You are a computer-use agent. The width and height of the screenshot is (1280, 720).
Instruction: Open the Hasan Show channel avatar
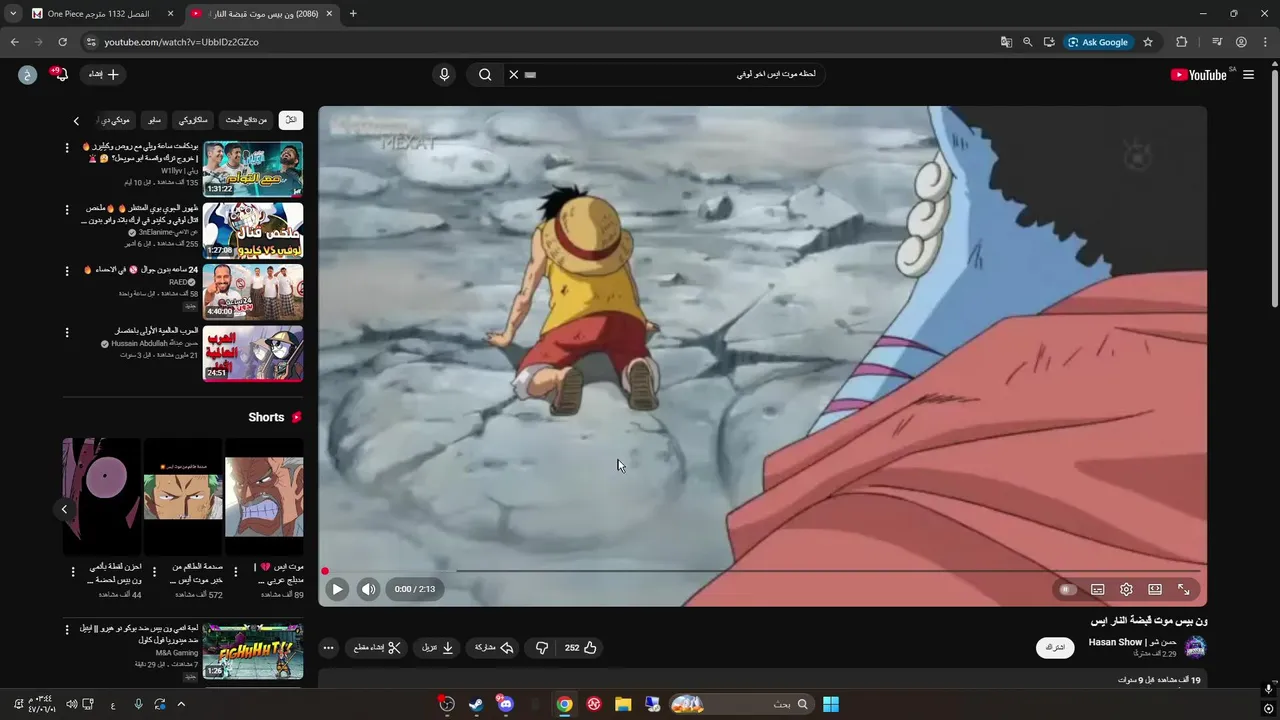point(1195,647)
